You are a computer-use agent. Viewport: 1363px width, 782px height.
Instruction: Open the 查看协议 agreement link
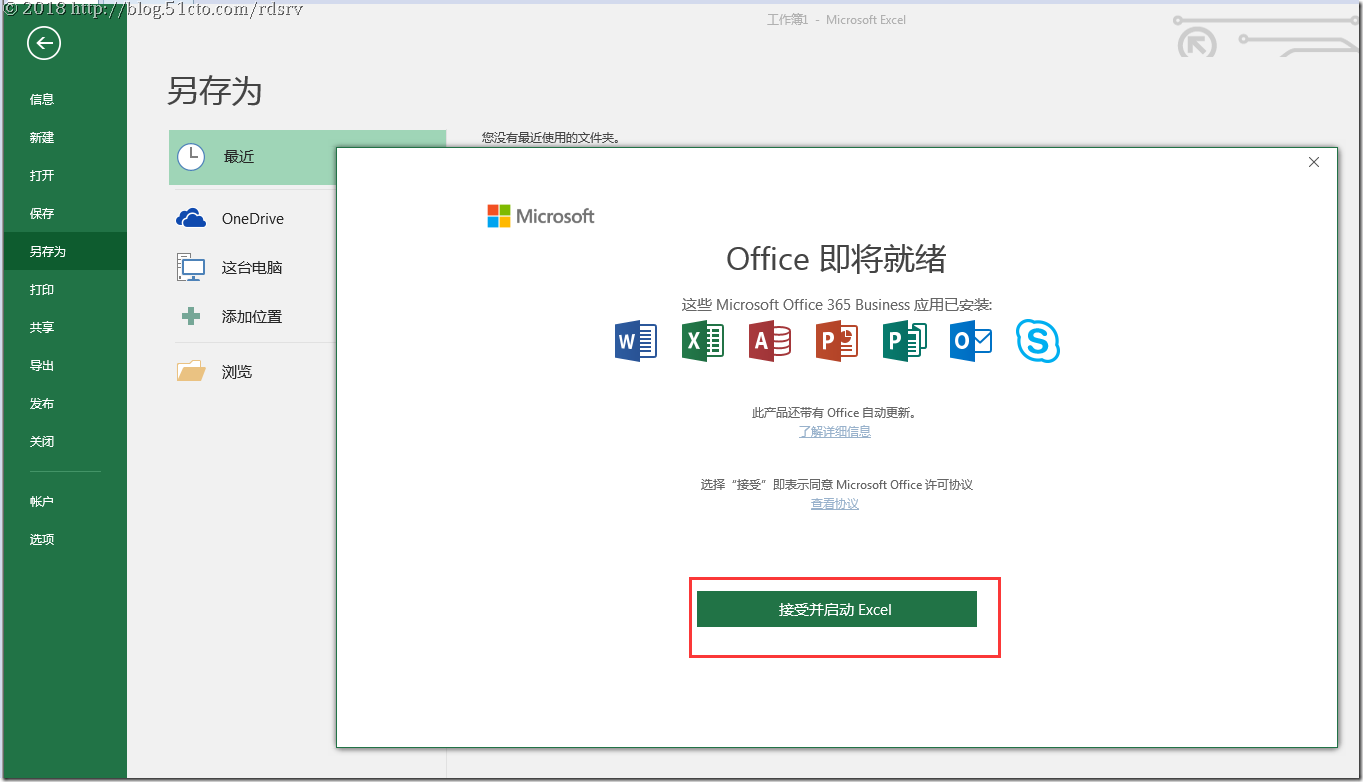(834, 504)
